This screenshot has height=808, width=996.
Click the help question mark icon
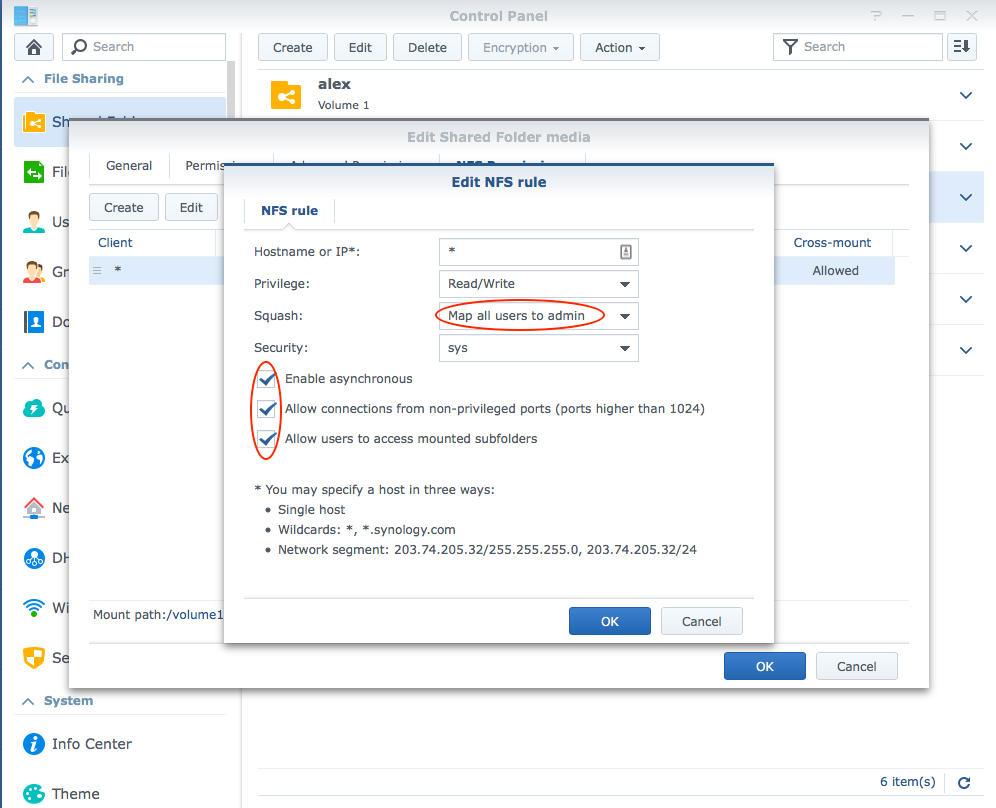point(876,16)
